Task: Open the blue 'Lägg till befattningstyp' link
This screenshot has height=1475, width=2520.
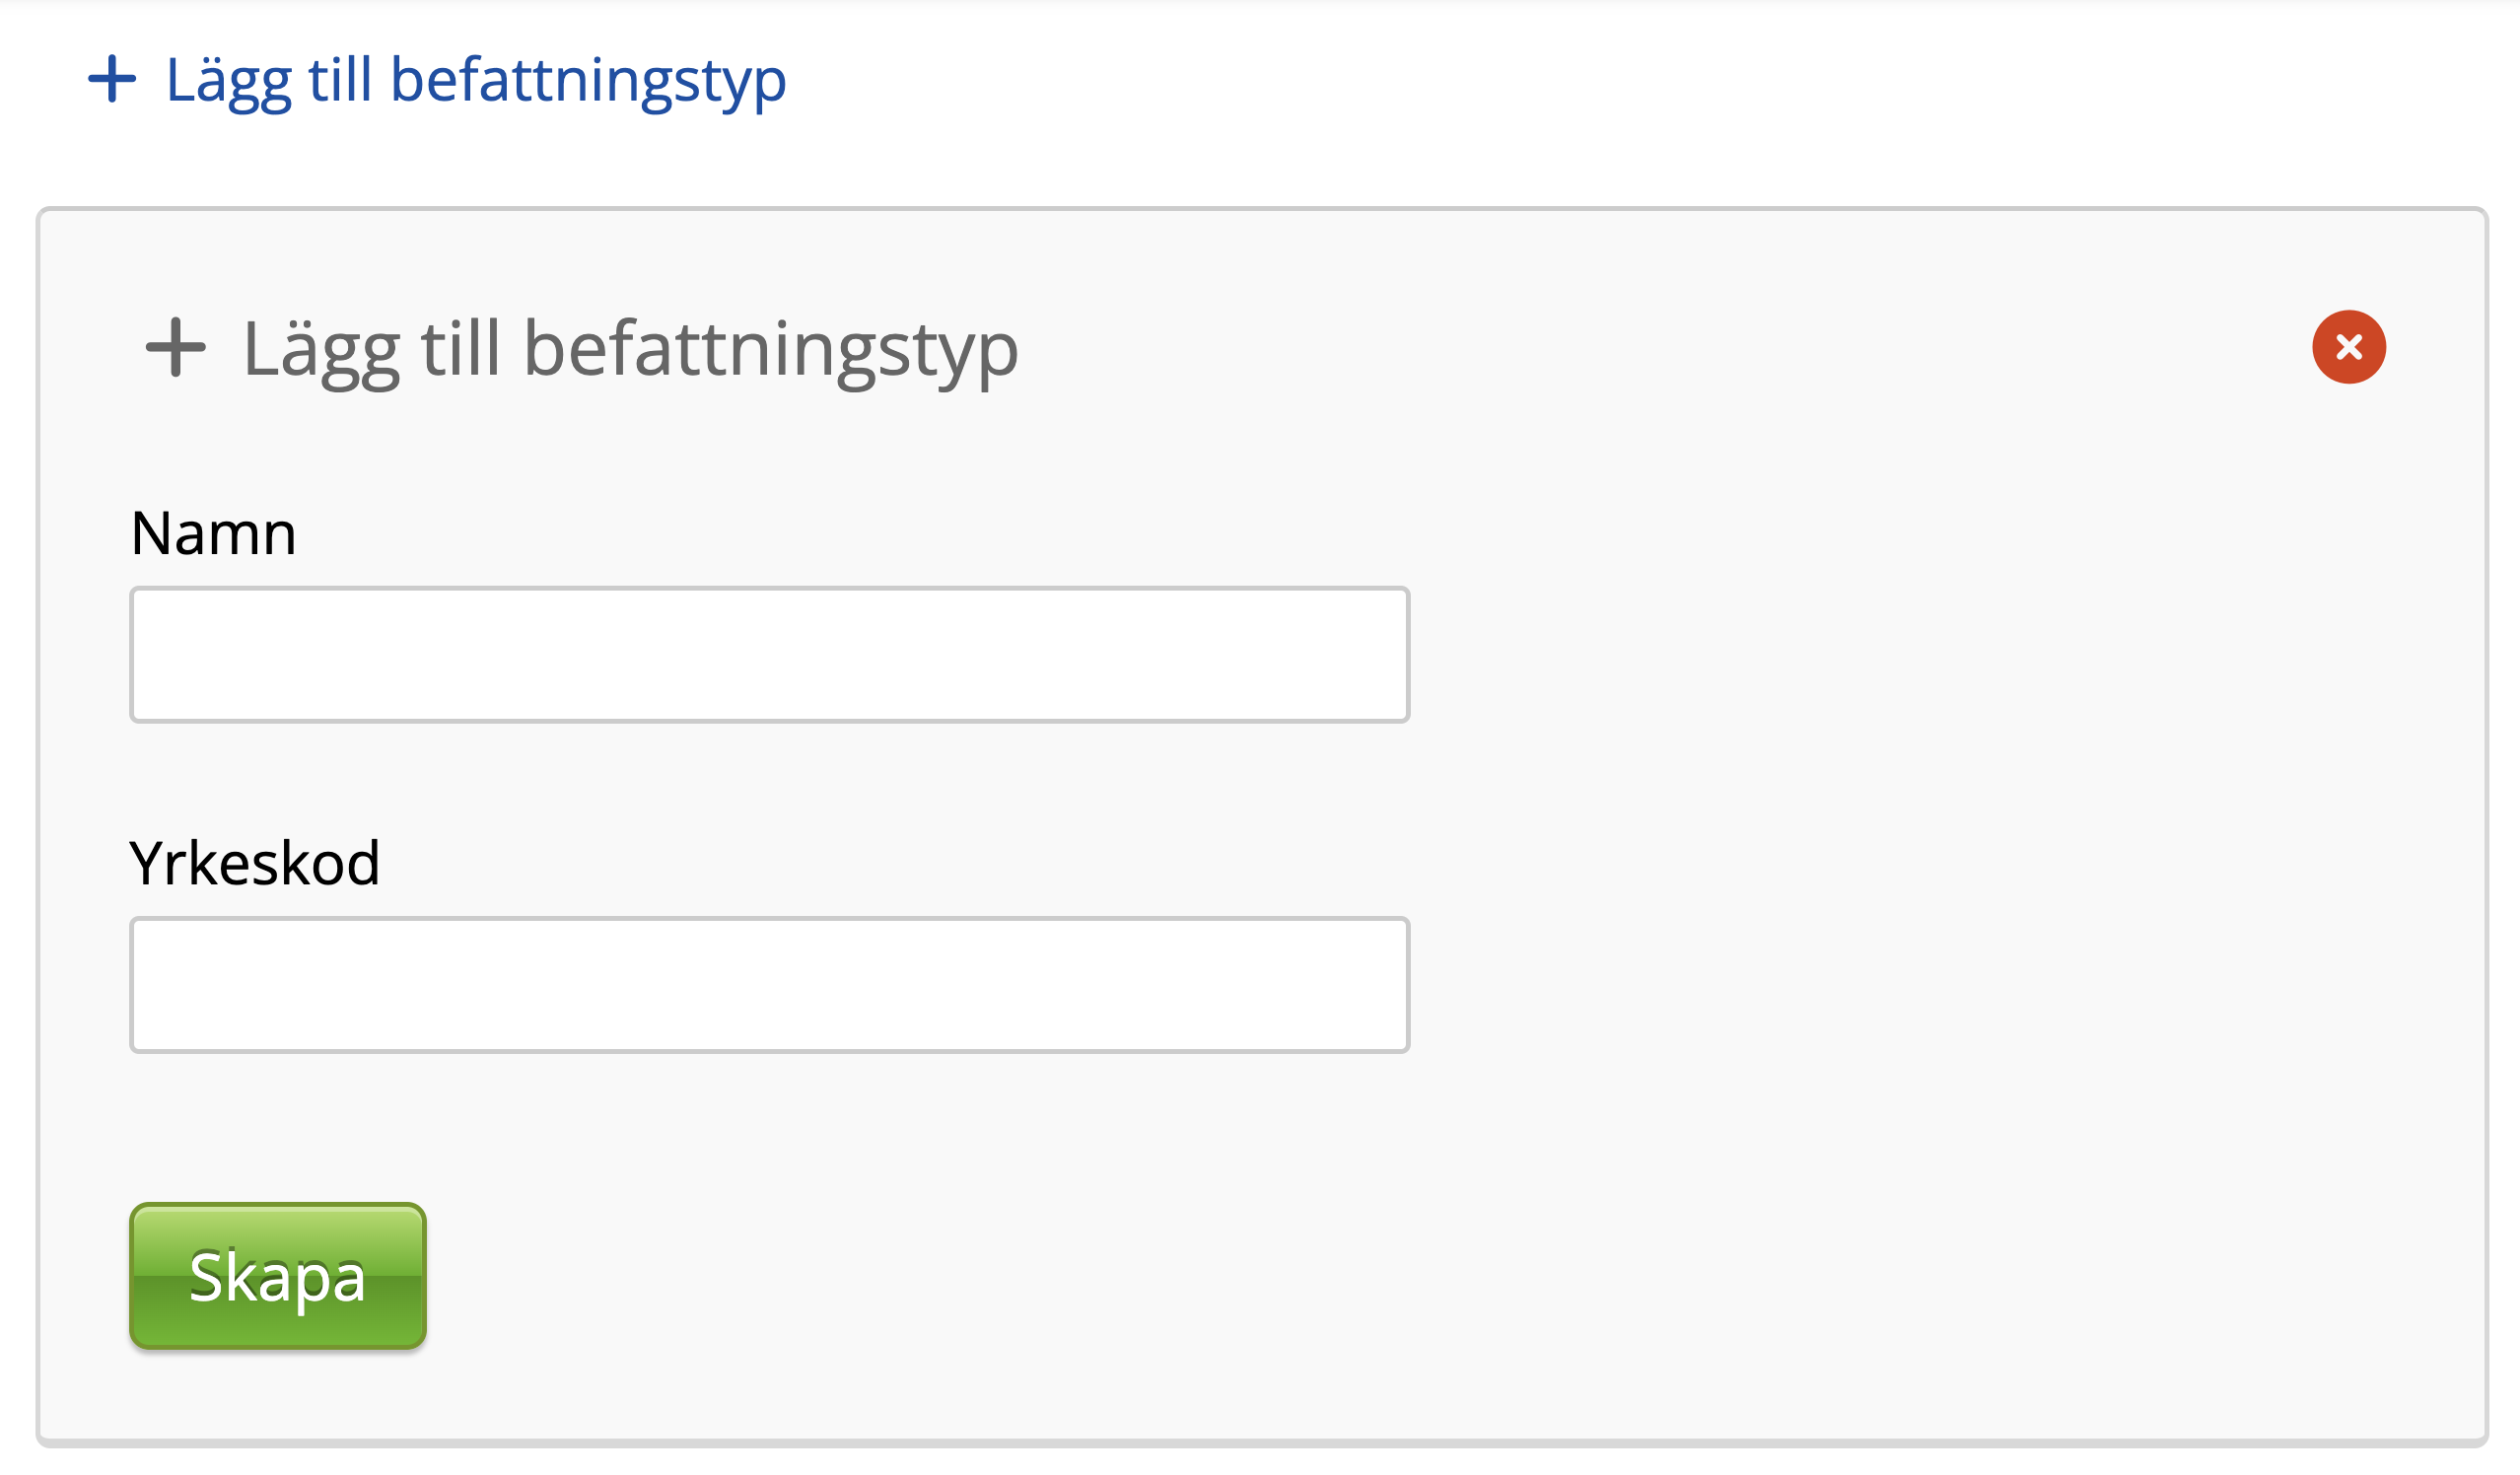Action: coord(476,79)
